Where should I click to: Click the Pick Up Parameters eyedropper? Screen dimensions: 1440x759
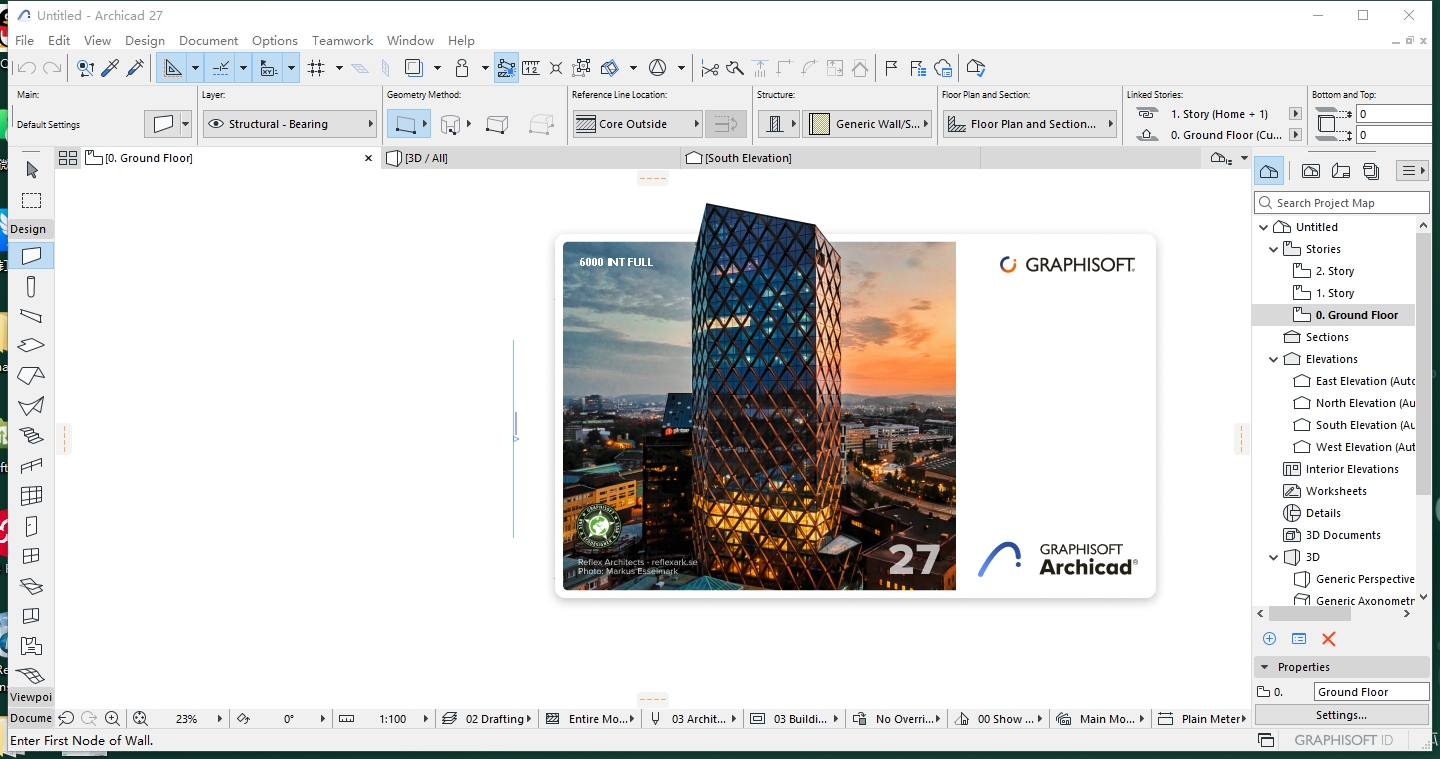pos(111,68)
